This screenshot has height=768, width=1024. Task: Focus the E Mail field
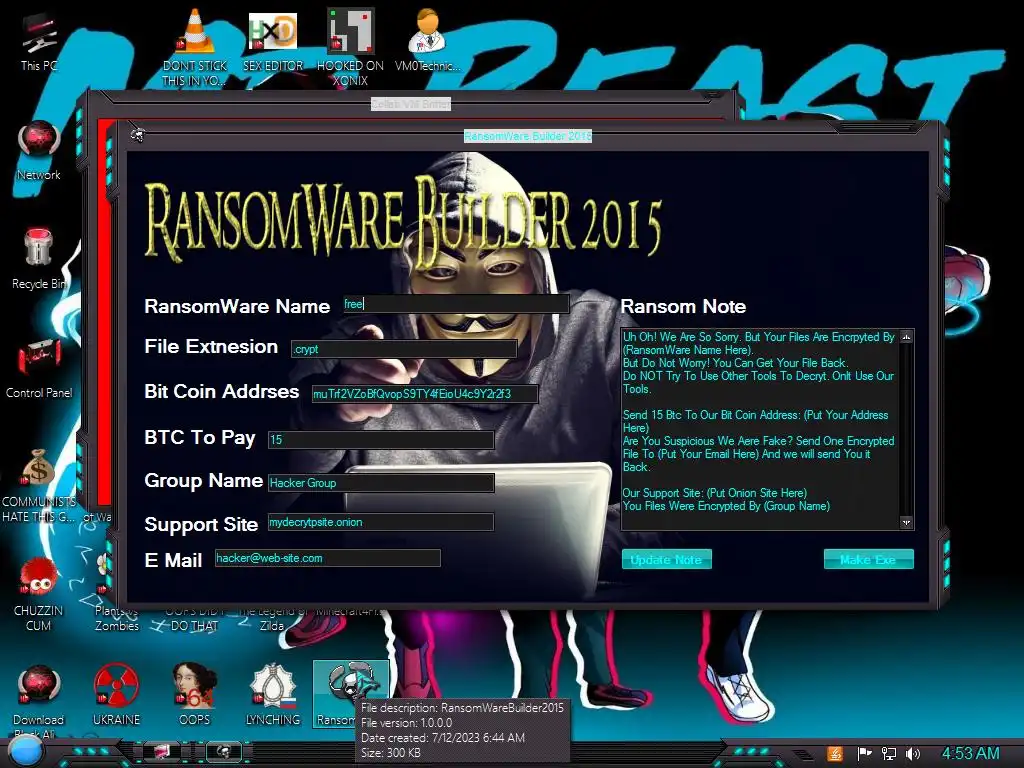click(328, 558)
